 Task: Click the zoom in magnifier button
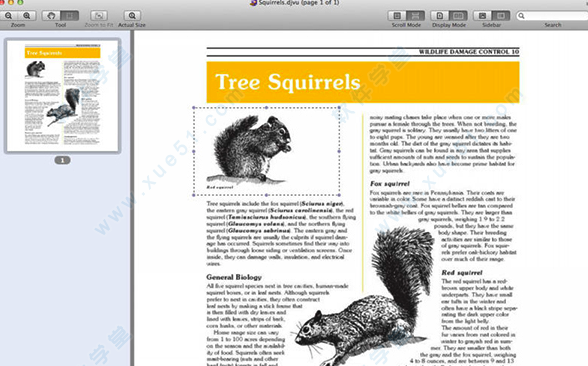coord(27,15)
